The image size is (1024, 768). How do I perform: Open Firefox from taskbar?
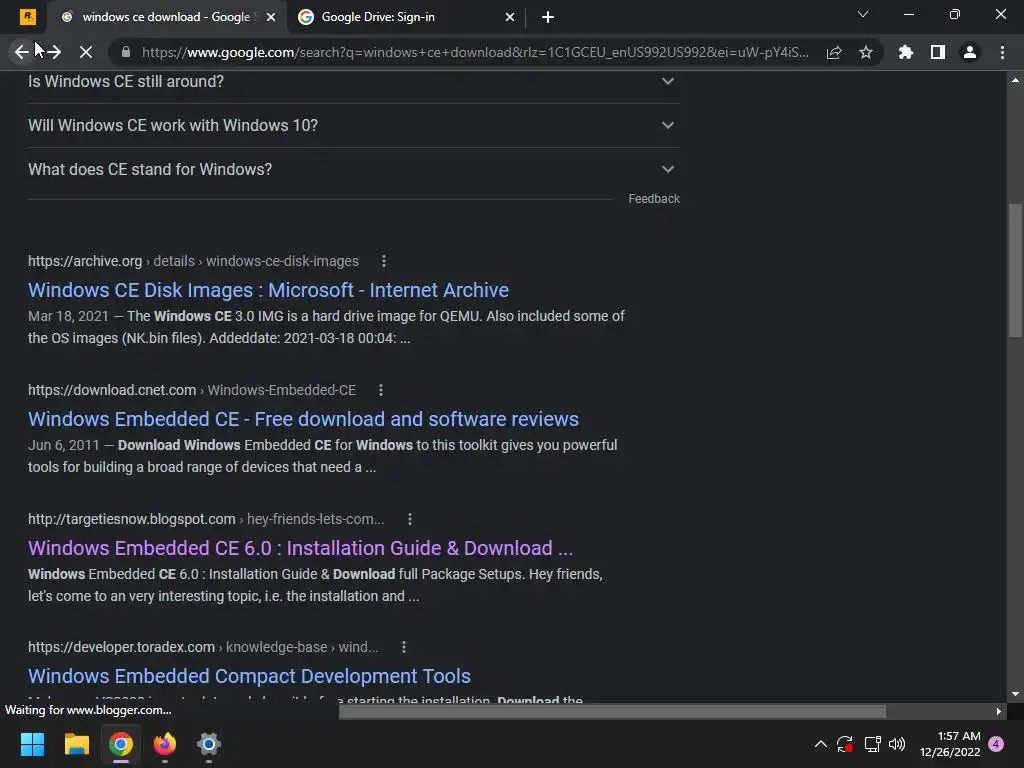point(165,744)
